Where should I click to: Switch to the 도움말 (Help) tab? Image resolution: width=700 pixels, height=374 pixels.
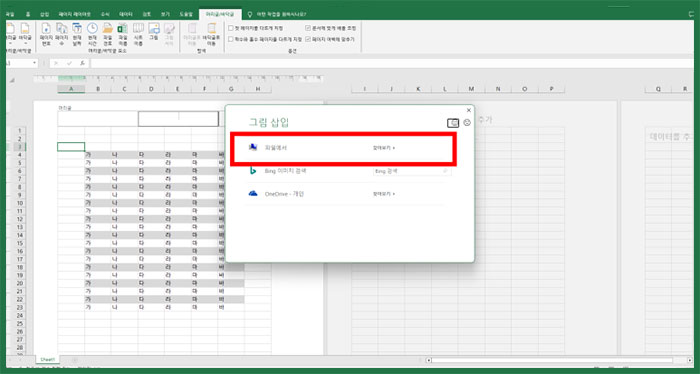pos(186,14)
